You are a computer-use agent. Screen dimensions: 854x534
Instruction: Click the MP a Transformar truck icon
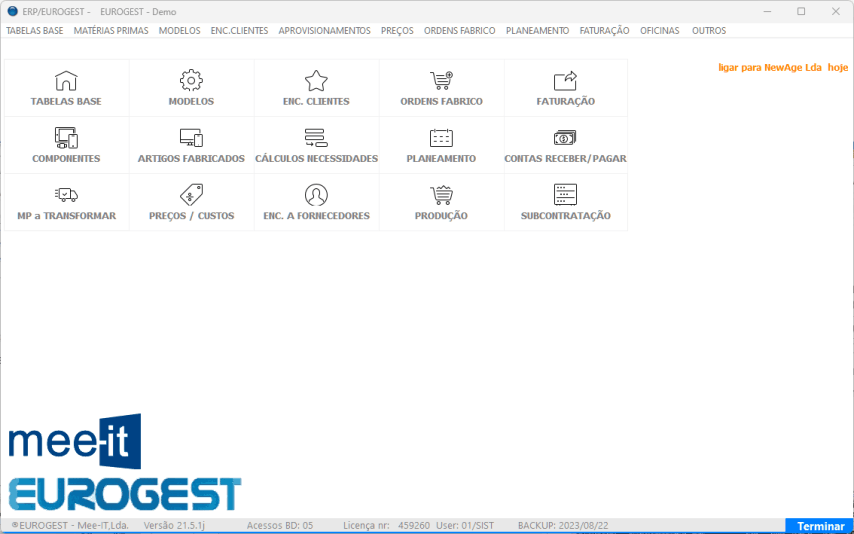66,195
